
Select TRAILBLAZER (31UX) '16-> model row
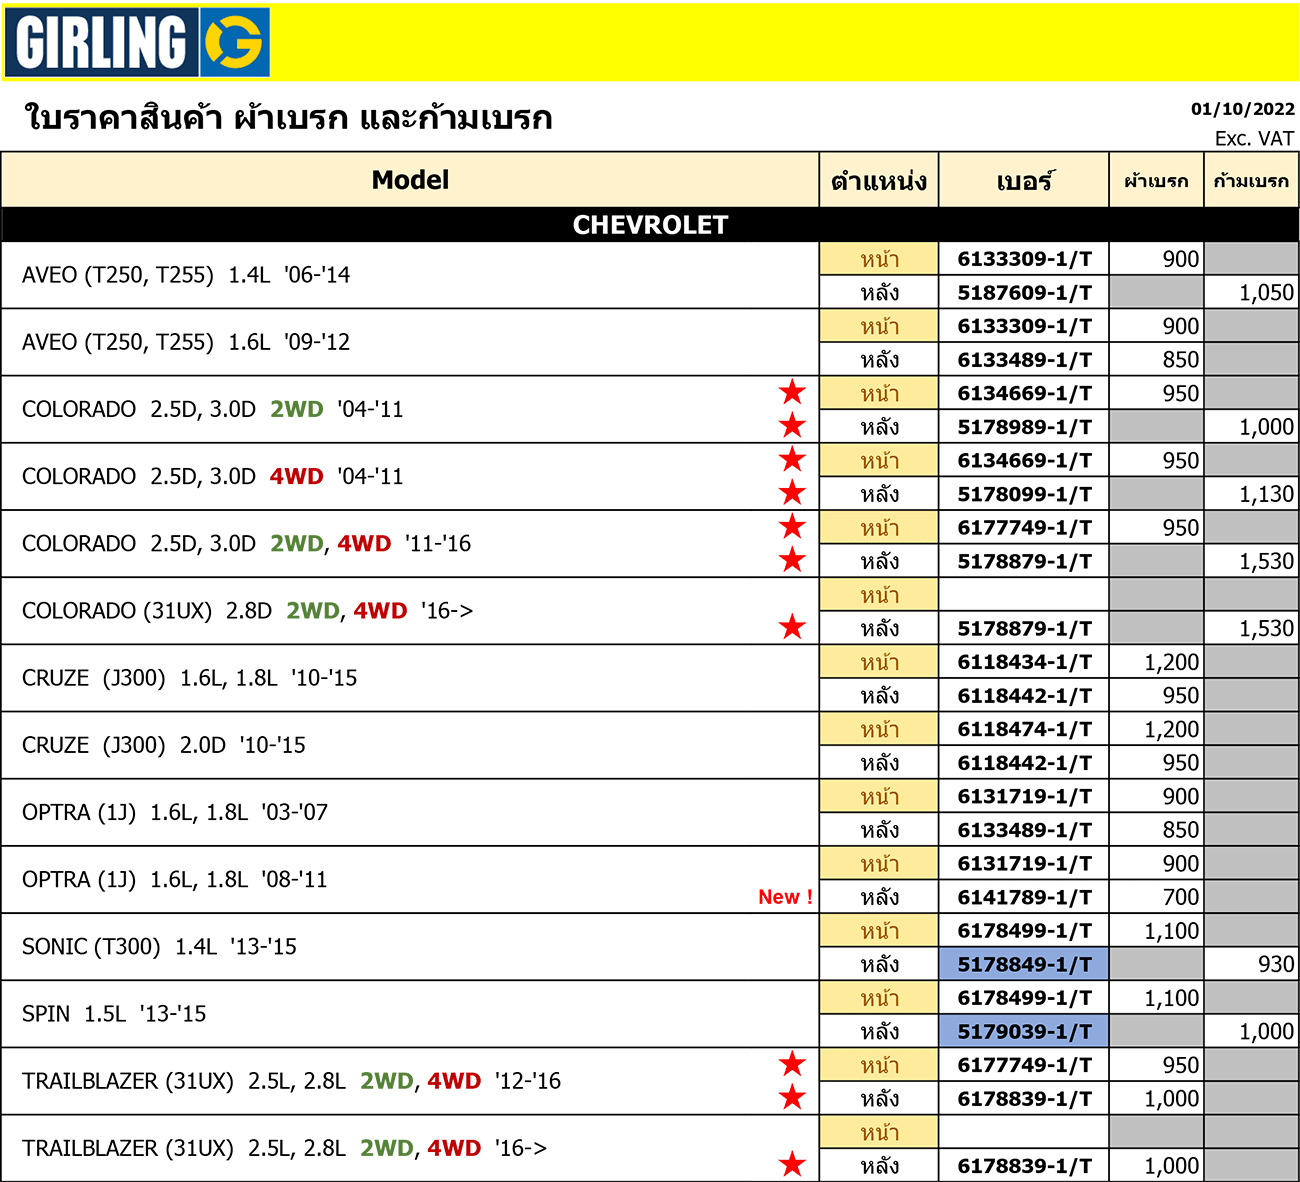click(x=410, y=1148)
